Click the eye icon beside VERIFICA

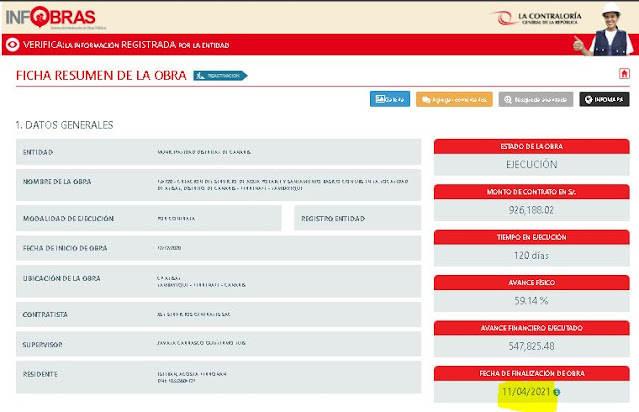[12, 44]
